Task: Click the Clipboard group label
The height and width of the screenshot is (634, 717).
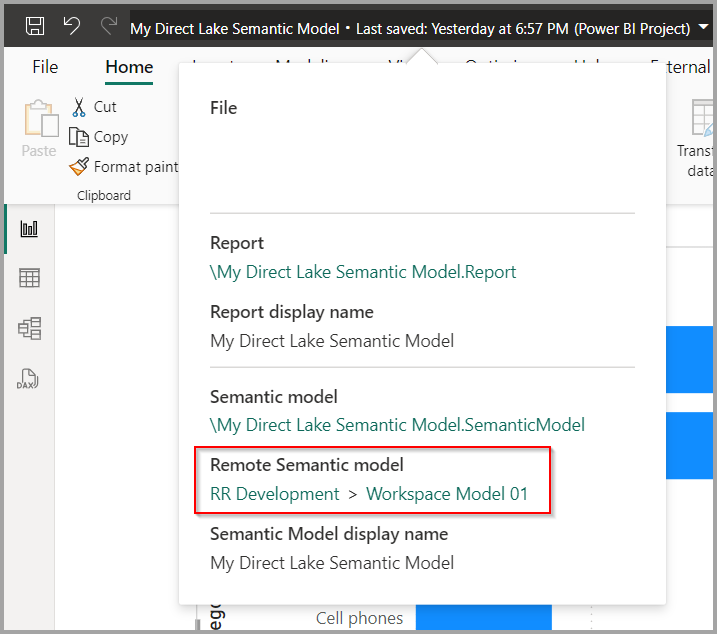Action: (104, 195)
